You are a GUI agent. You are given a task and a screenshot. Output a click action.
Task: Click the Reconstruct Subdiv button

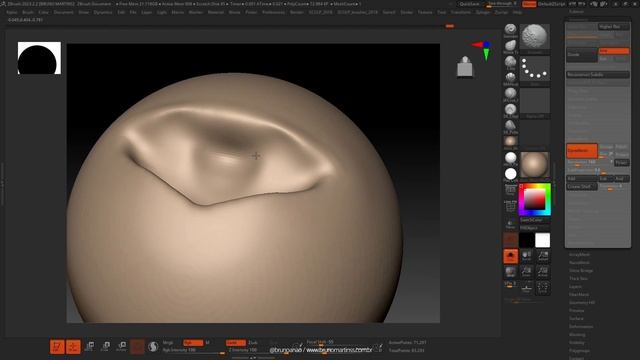click(x=598, y=75)
